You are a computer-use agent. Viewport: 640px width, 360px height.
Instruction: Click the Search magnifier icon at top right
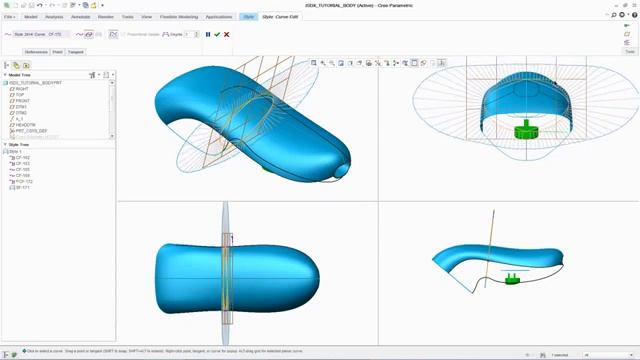[613, 15]
